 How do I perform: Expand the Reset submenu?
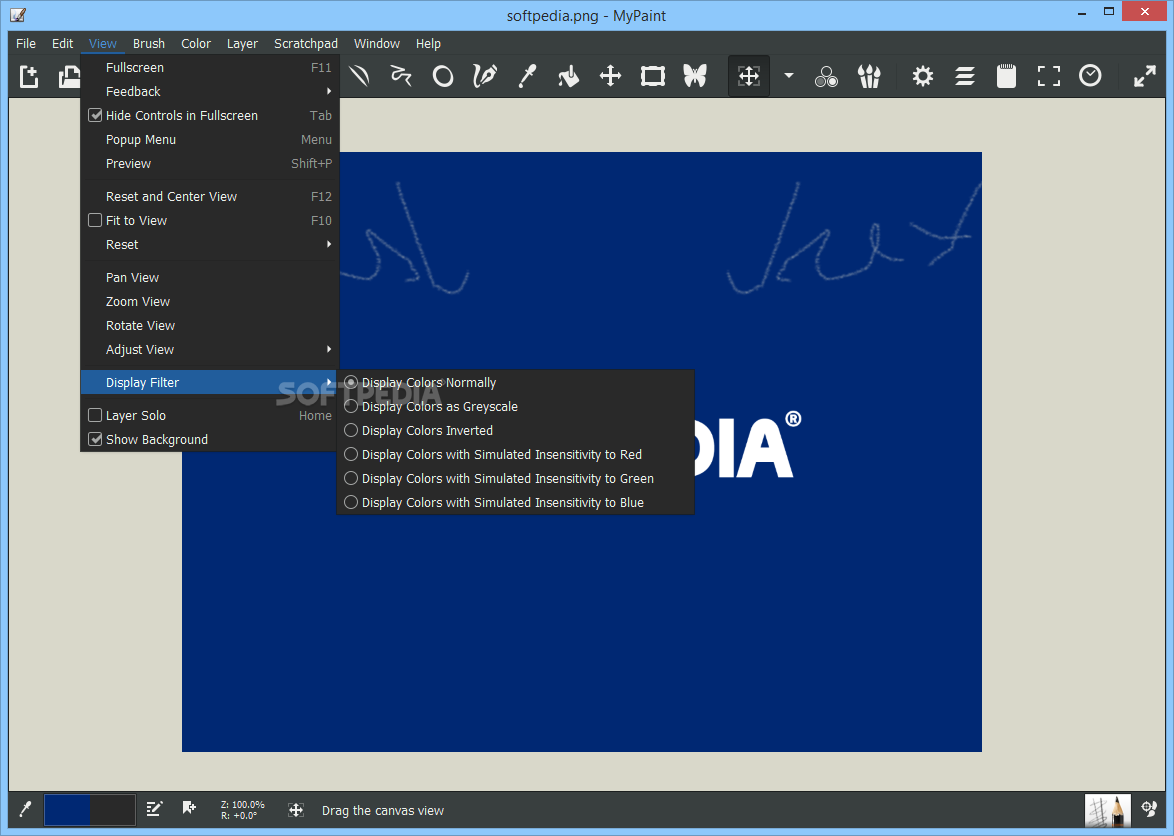[x=210, y=245]
